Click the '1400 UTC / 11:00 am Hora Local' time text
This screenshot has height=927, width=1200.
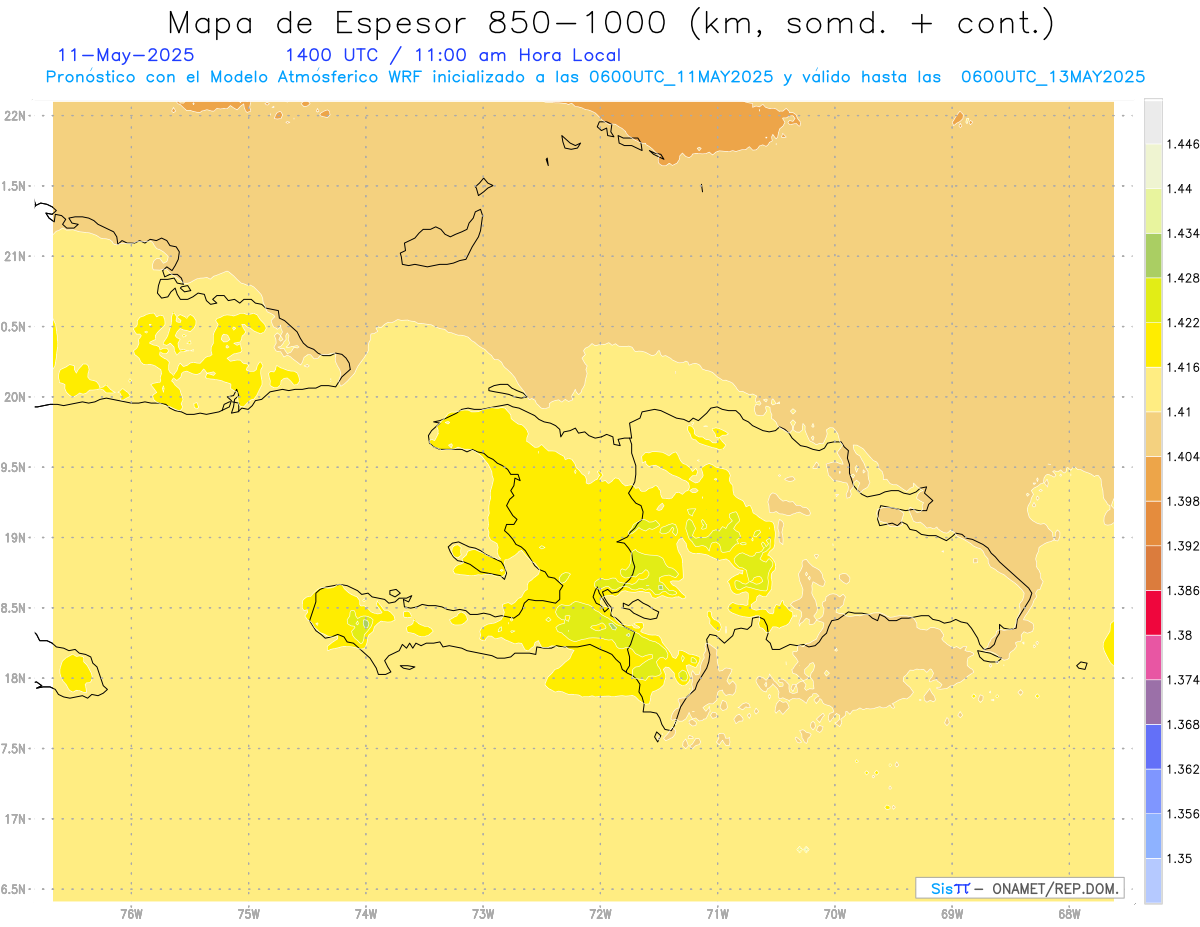coord(453,55)
